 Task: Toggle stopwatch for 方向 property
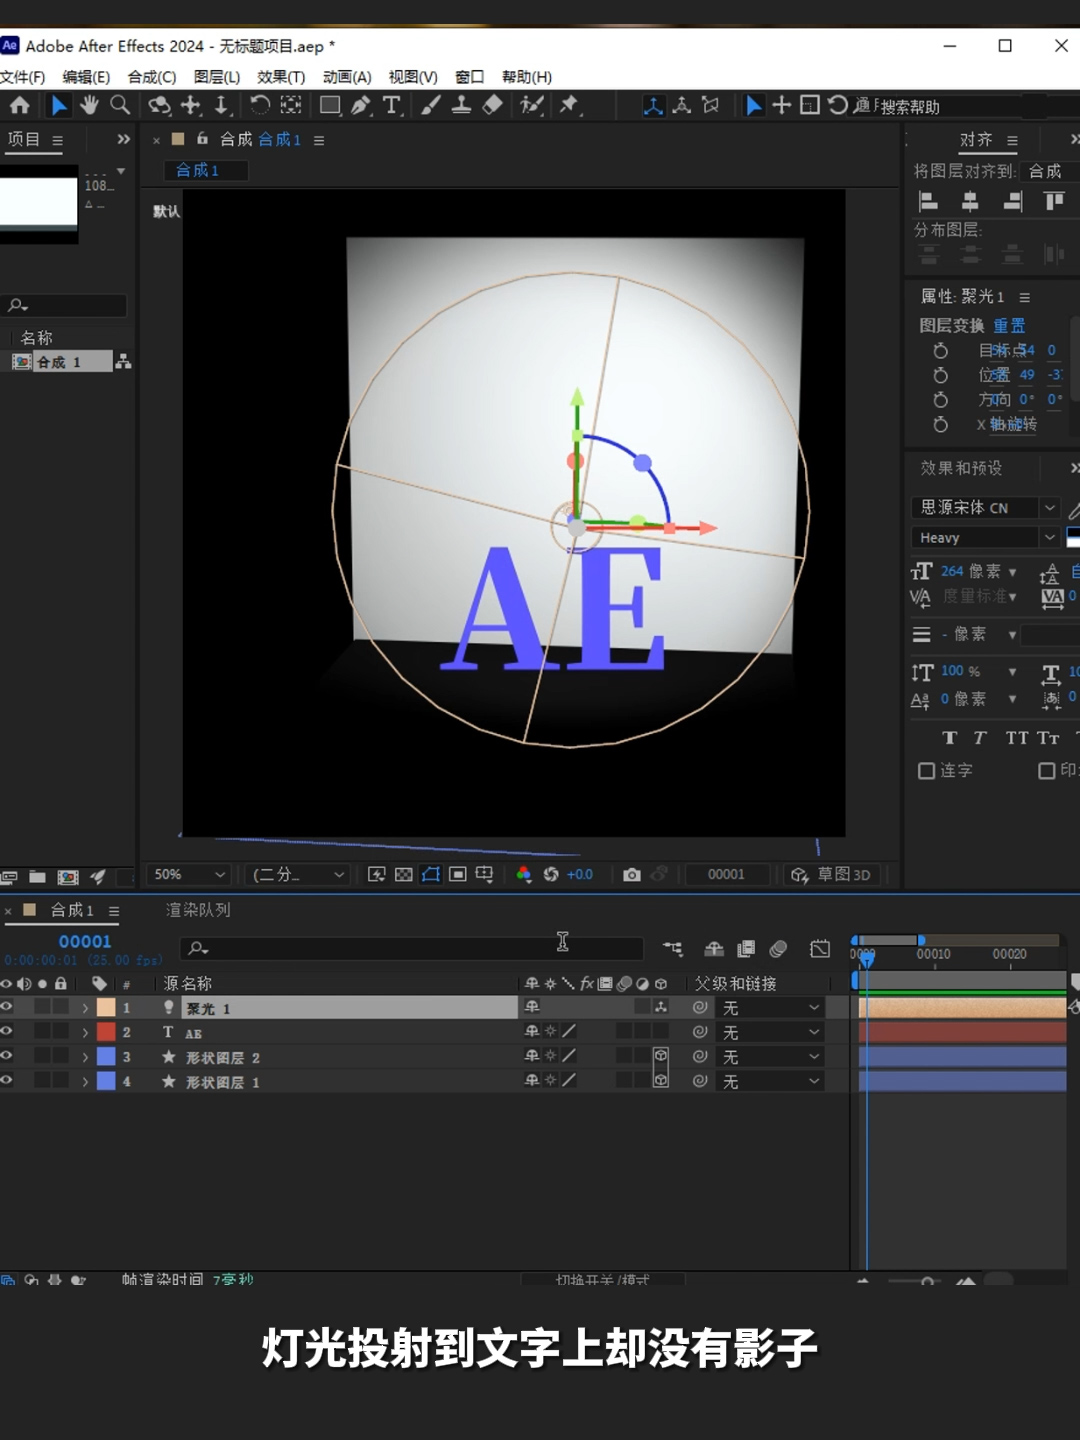[940, 400]
